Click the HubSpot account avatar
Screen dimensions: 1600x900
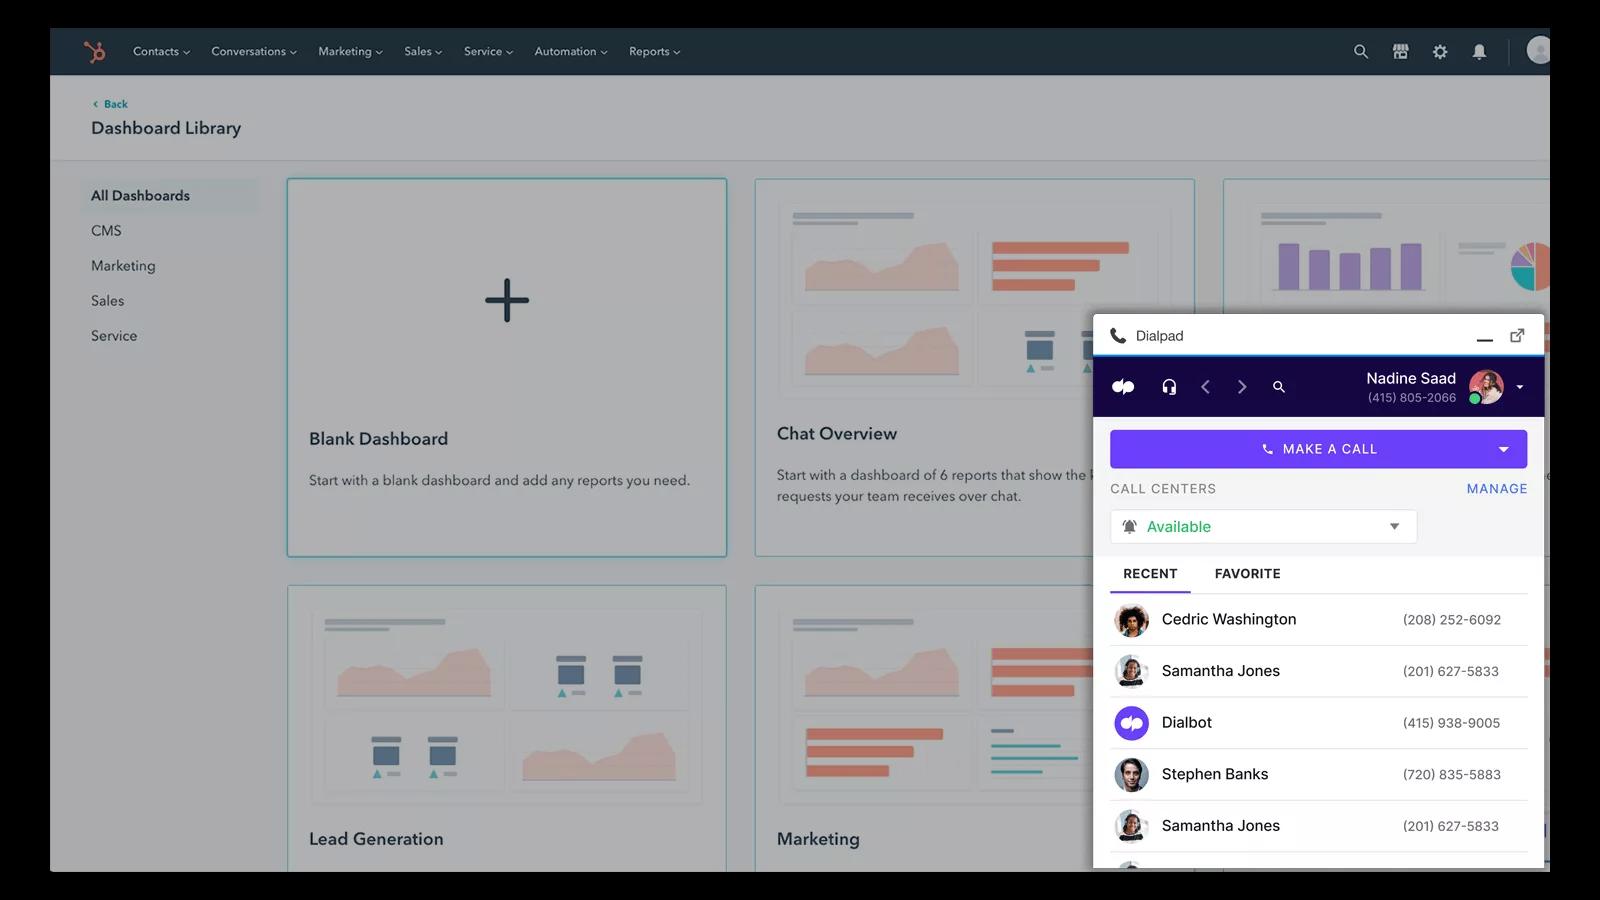pos(1539,50)
